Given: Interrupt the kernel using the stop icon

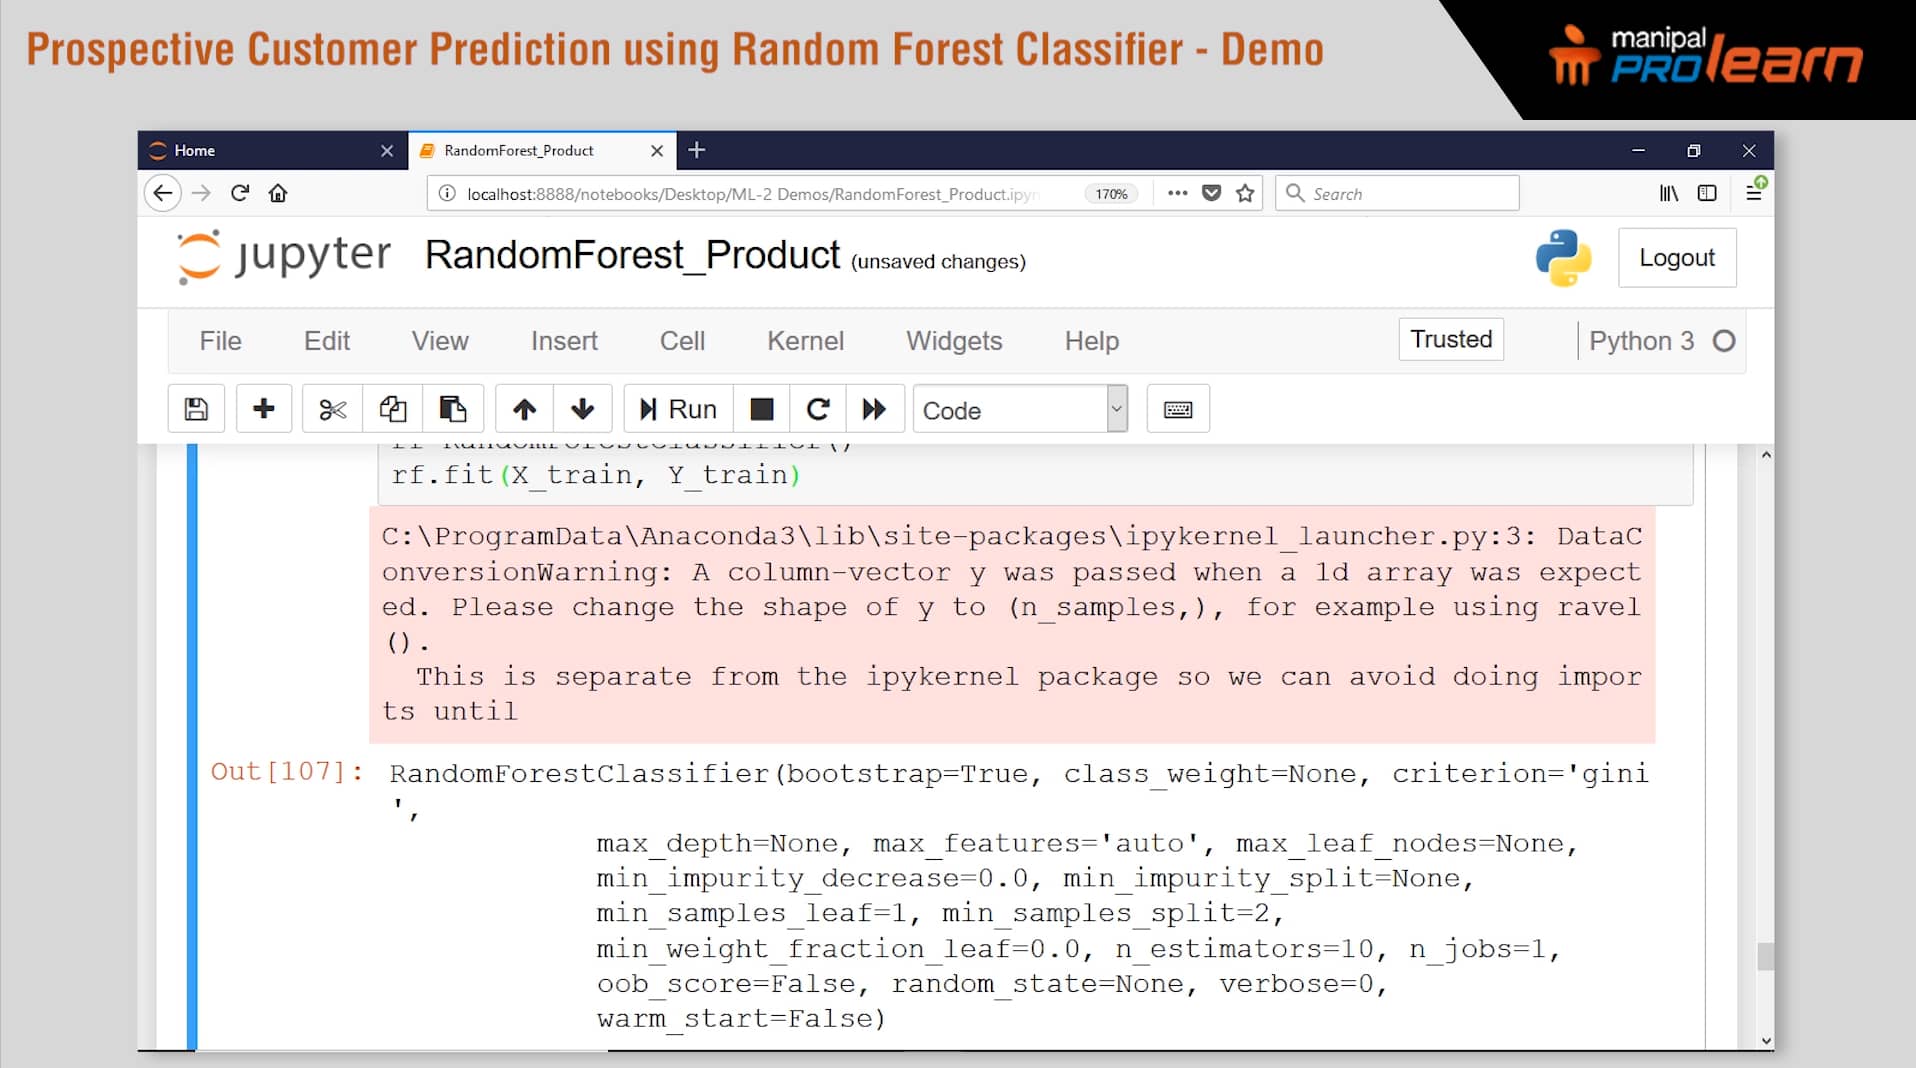Looking at the screenshot, I should click(x=762, y=409).
